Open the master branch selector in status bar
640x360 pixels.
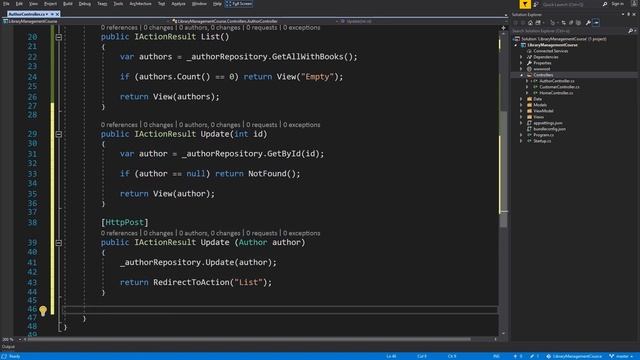point(621,356)
